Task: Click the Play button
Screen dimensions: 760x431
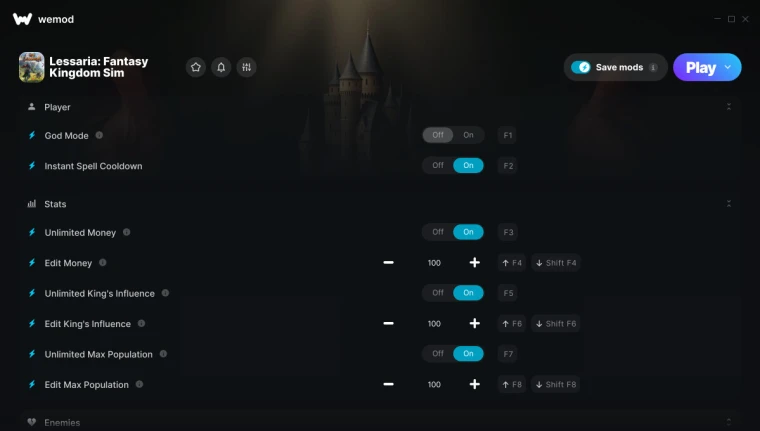Action: 700,67
